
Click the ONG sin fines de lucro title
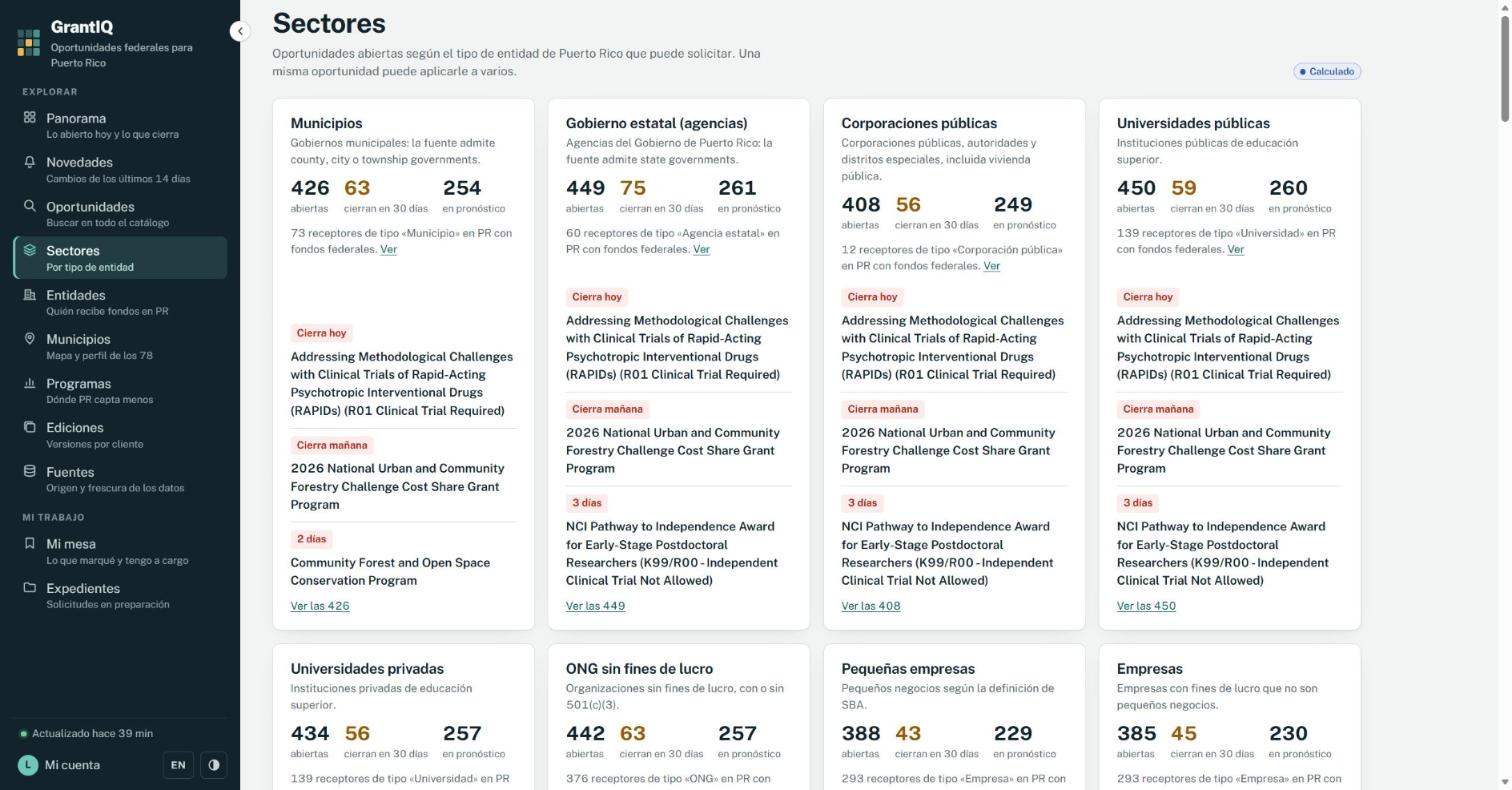(639, 669)
